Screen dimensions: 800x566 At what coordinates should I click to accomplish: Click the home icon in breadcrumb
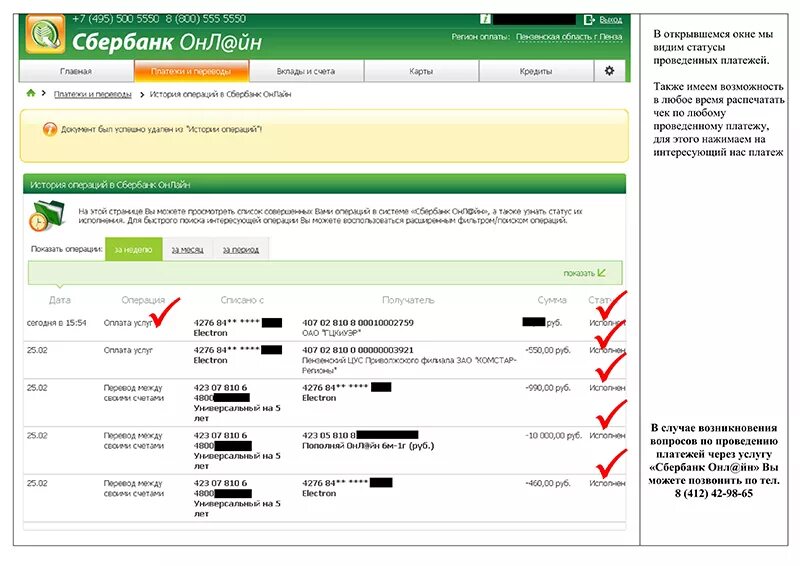tap(31, 93)
